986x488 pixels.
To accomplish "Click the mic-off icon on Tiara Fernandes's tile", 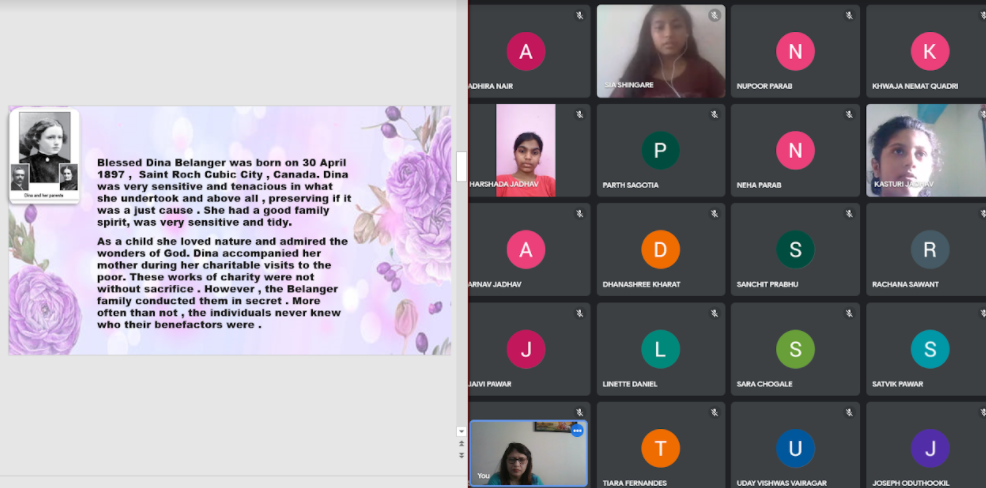I will [714, 412].
